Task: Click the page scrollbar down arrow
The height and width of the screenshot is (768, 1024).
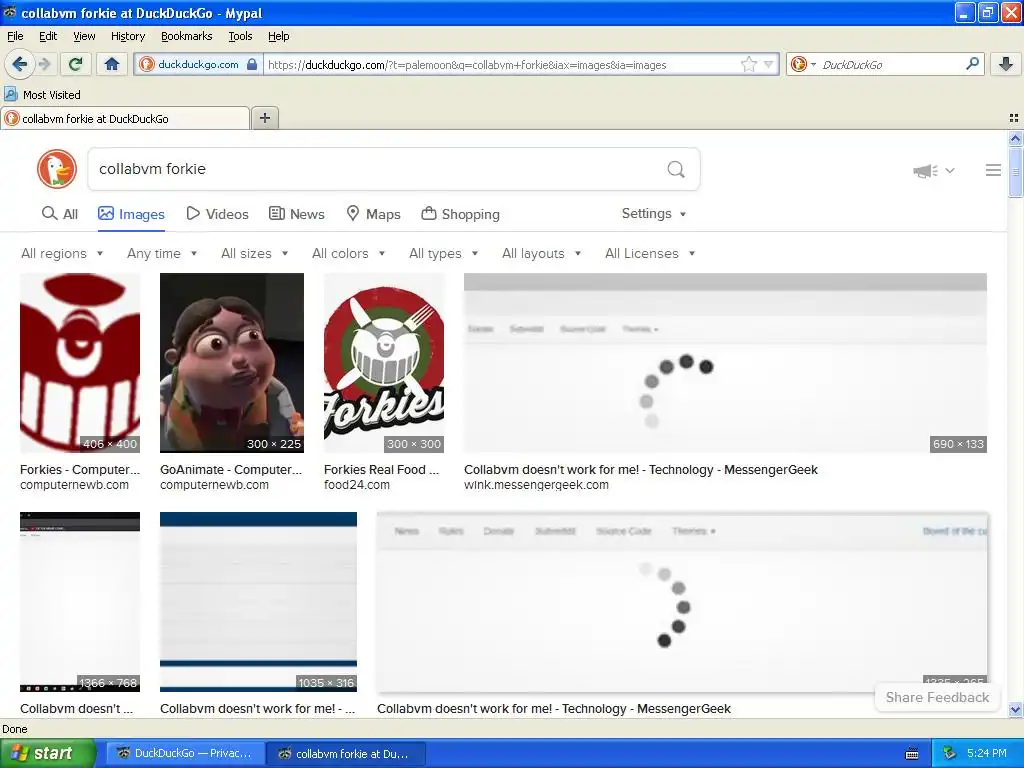Action: [1015, 709]
